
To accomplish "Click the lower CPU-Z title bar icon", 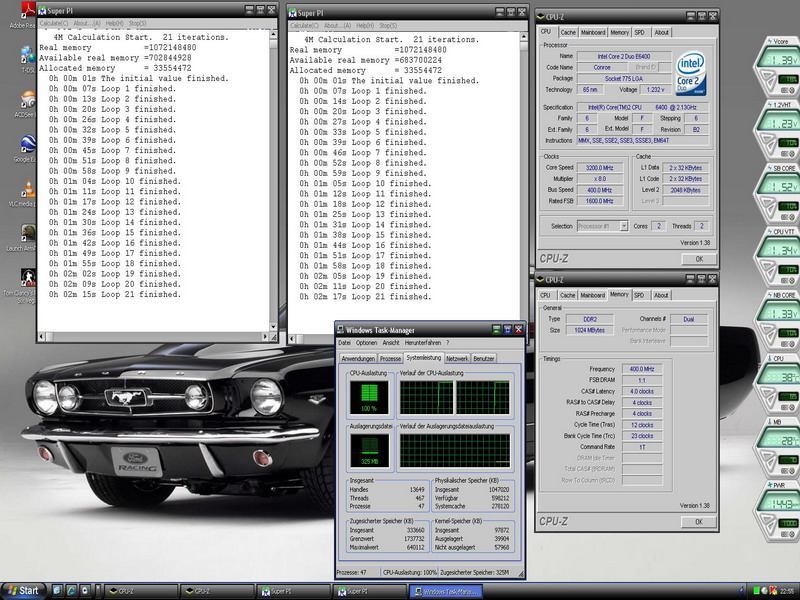I will [540, 279].
